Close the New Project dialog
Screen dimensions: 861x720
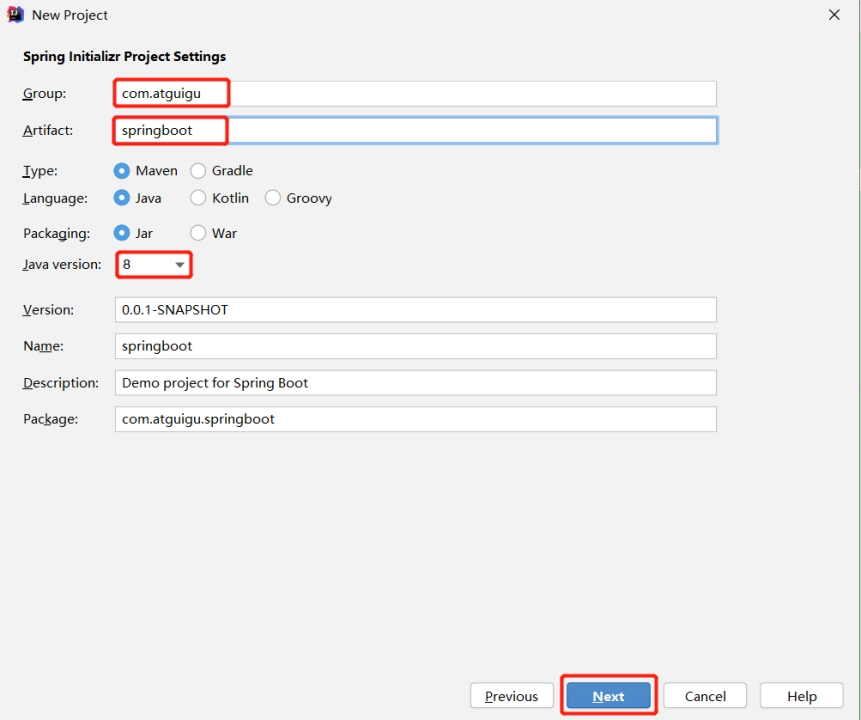coord(834,15)
